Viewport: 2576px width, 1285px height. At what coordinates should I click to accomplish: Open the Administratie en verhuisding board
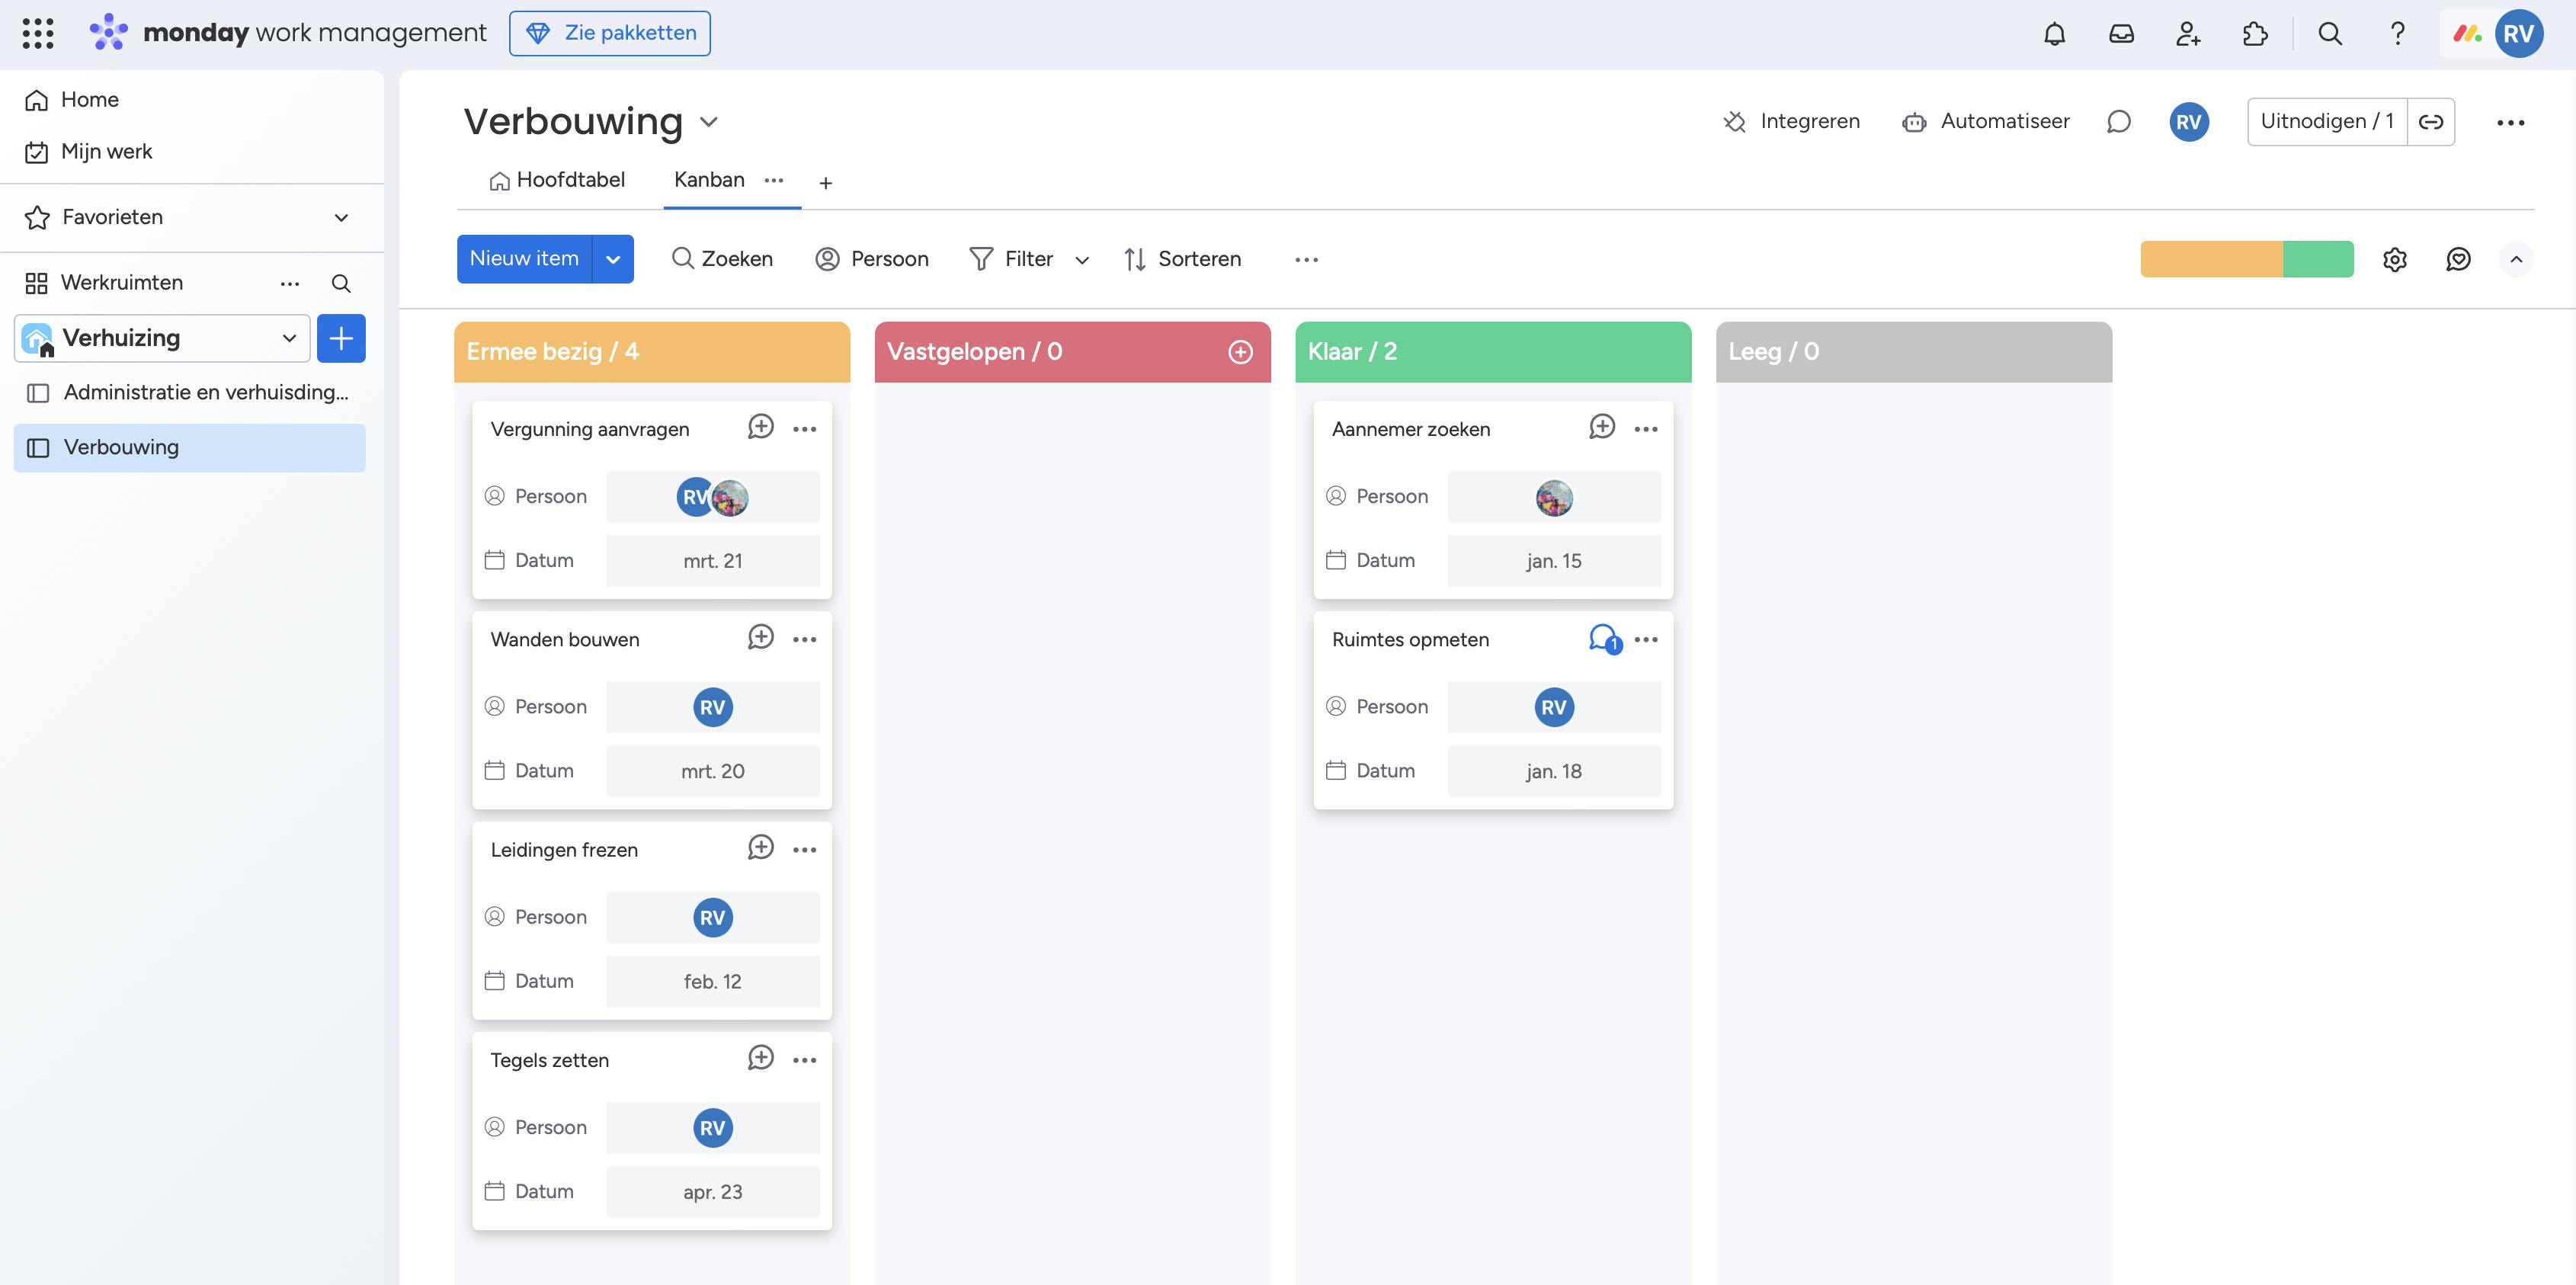click(205, 392)
